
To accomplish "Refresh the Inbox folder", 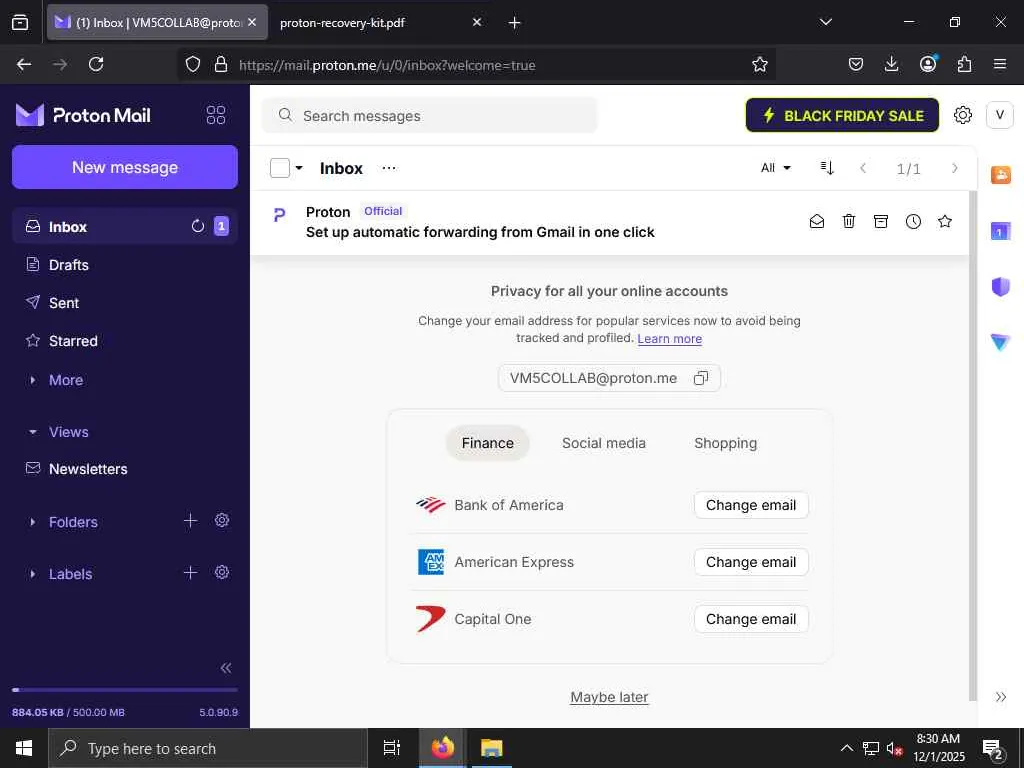I will tap(198, 226).
